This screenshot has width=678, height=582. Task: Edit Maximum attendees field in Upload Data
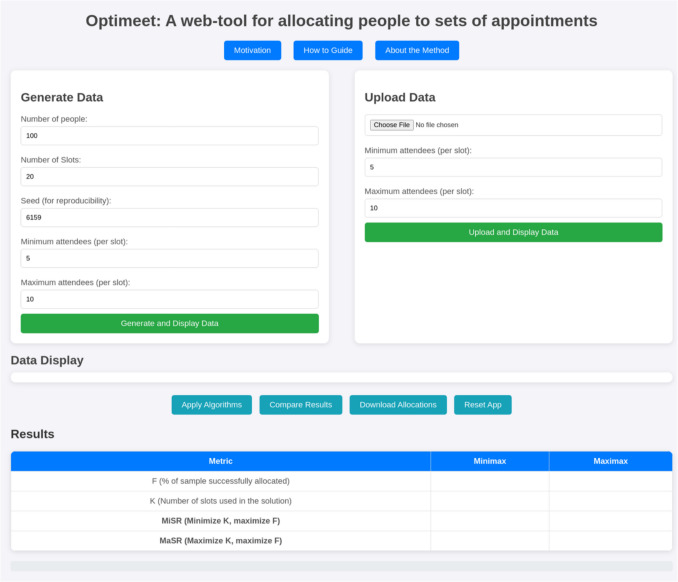click(513, 208)
